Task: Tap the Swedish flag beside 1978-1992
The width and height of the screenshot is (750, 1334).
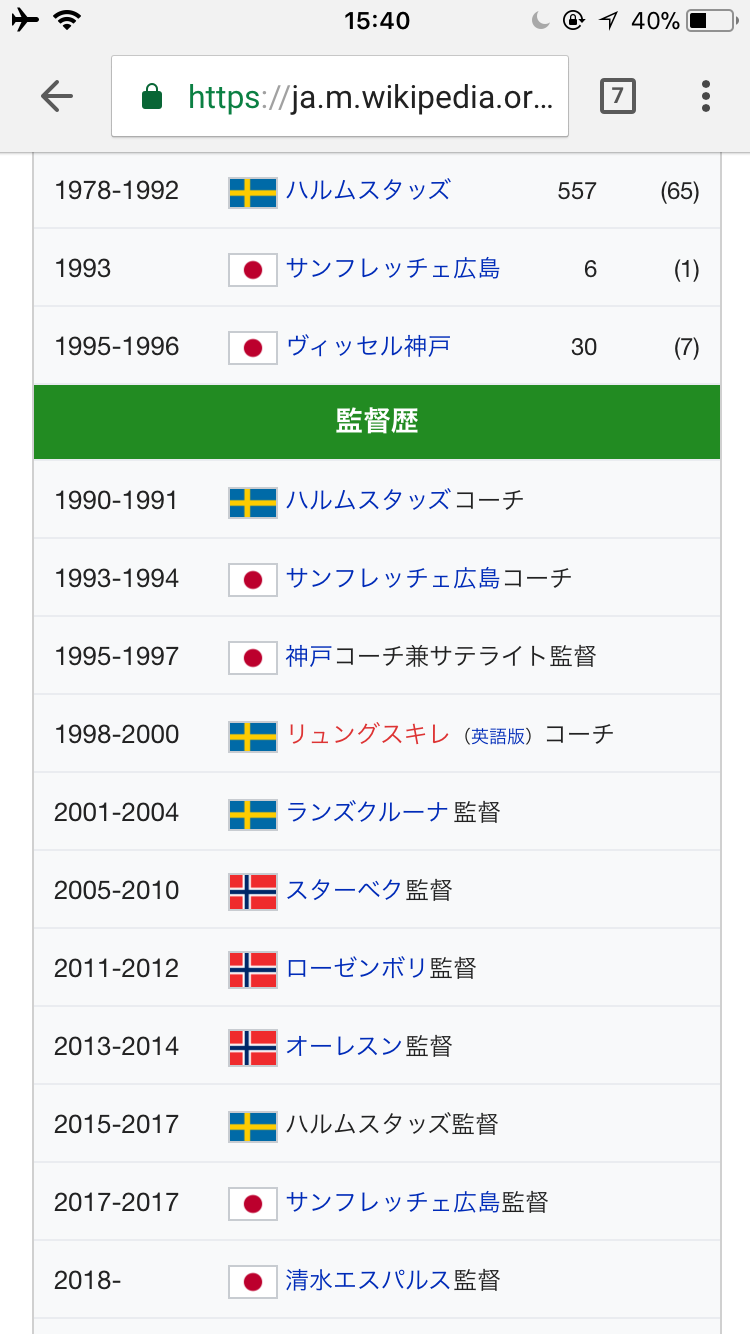Action: point(253,191)
